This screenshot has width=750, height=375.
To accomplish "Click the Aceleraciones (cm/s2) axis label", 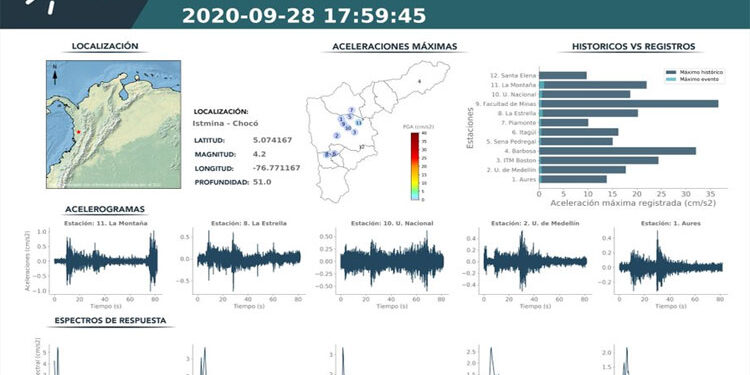I will click(x=27, y=261).
